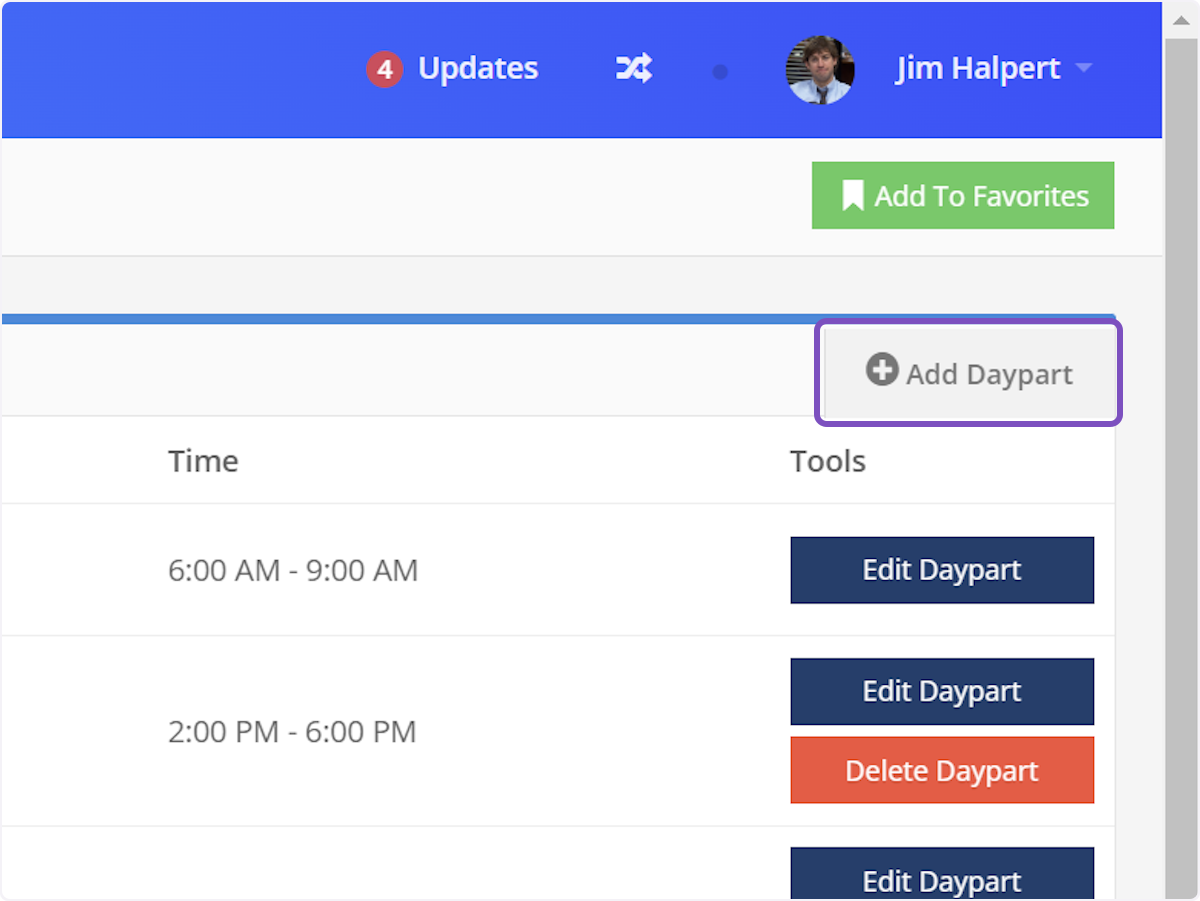Delete the 2:00 PM - 6:00 PM daypart
The image size is (1200, 901).
pyautogui.click(x=941, y=771)
